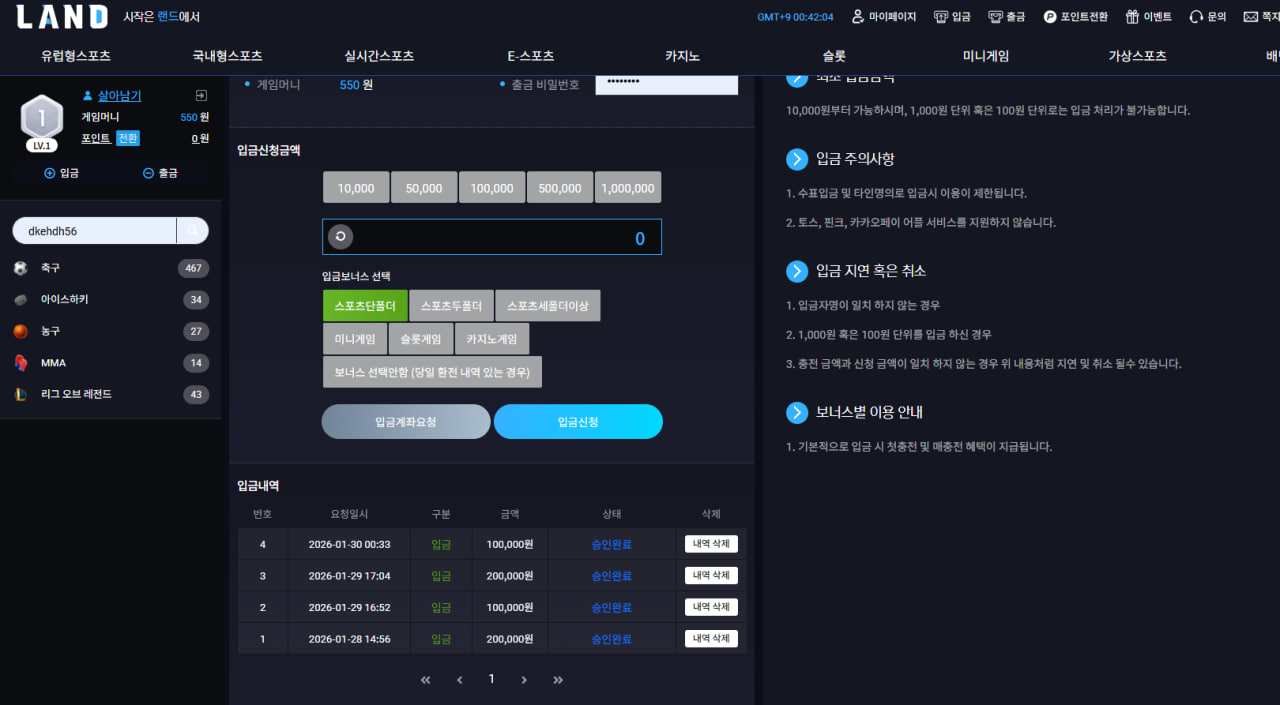Click the 입금신청 submit button

[x=578, y=422]
